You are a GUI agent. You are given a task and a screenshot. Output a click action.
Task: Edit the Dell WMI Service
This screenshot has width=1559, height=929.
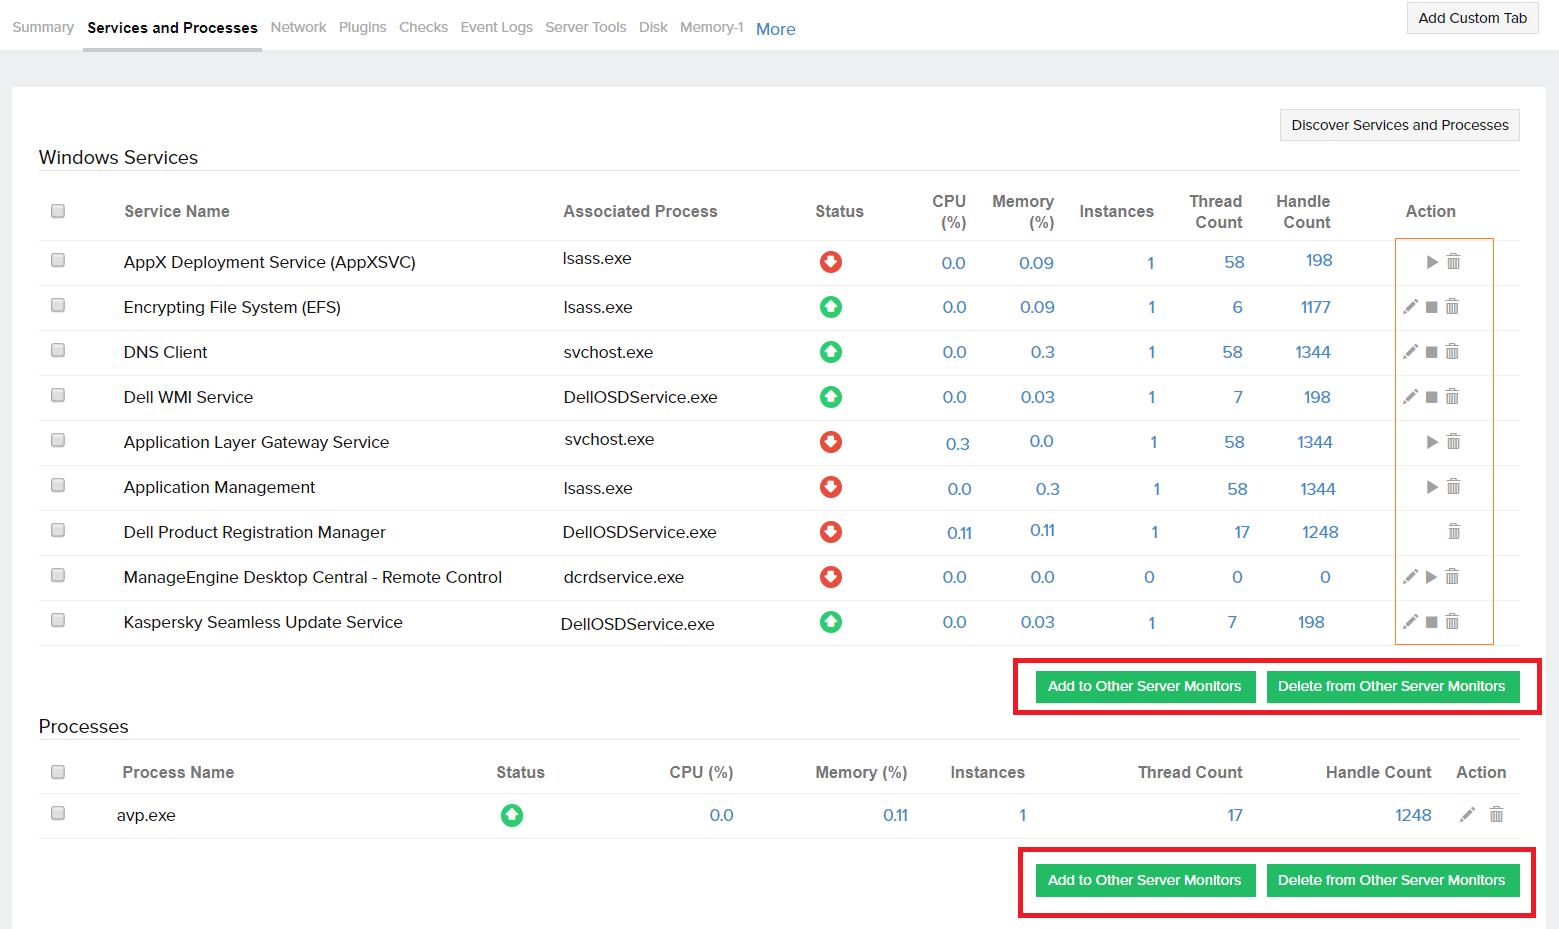click(1410, 397)
